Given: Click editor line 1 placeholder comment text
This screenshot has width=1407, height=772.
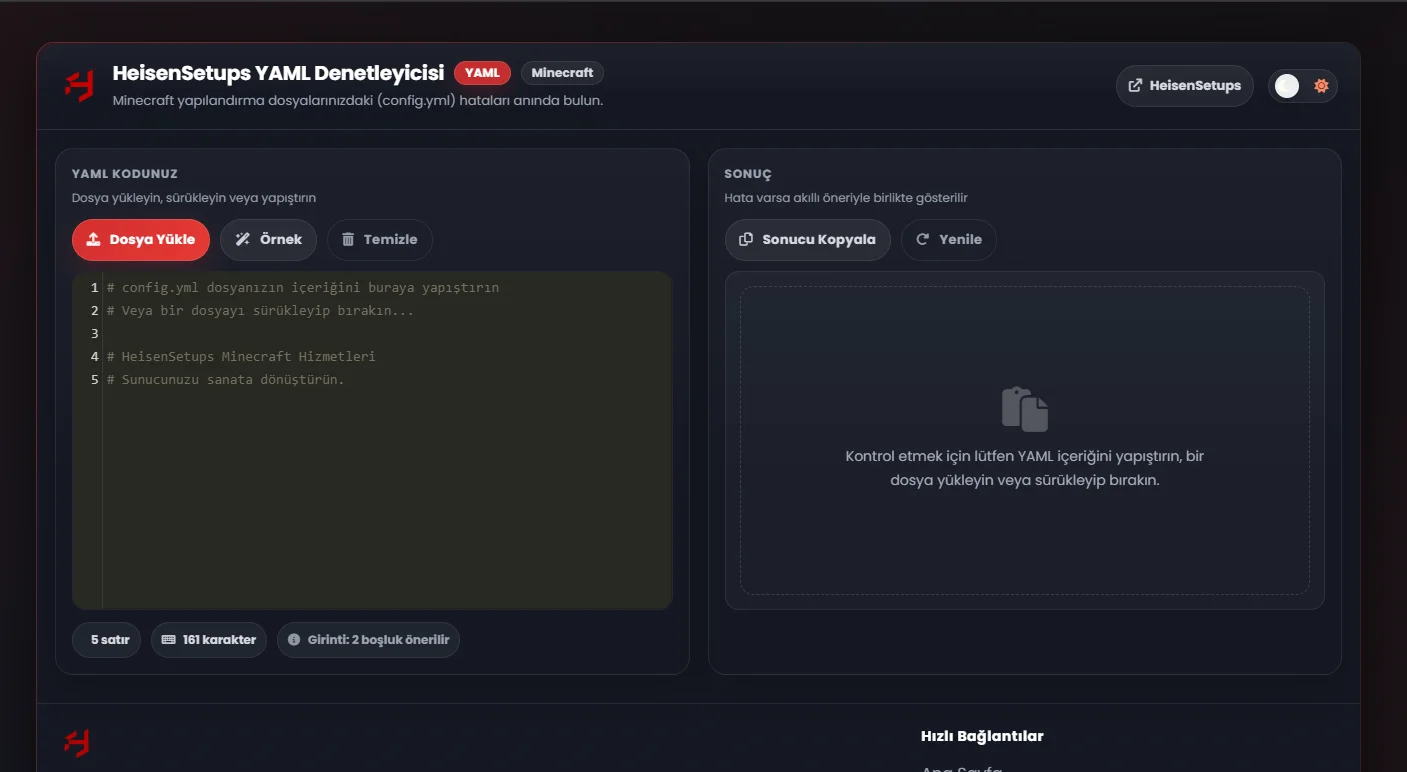Looking at the screenshot, I should (303, 288).
